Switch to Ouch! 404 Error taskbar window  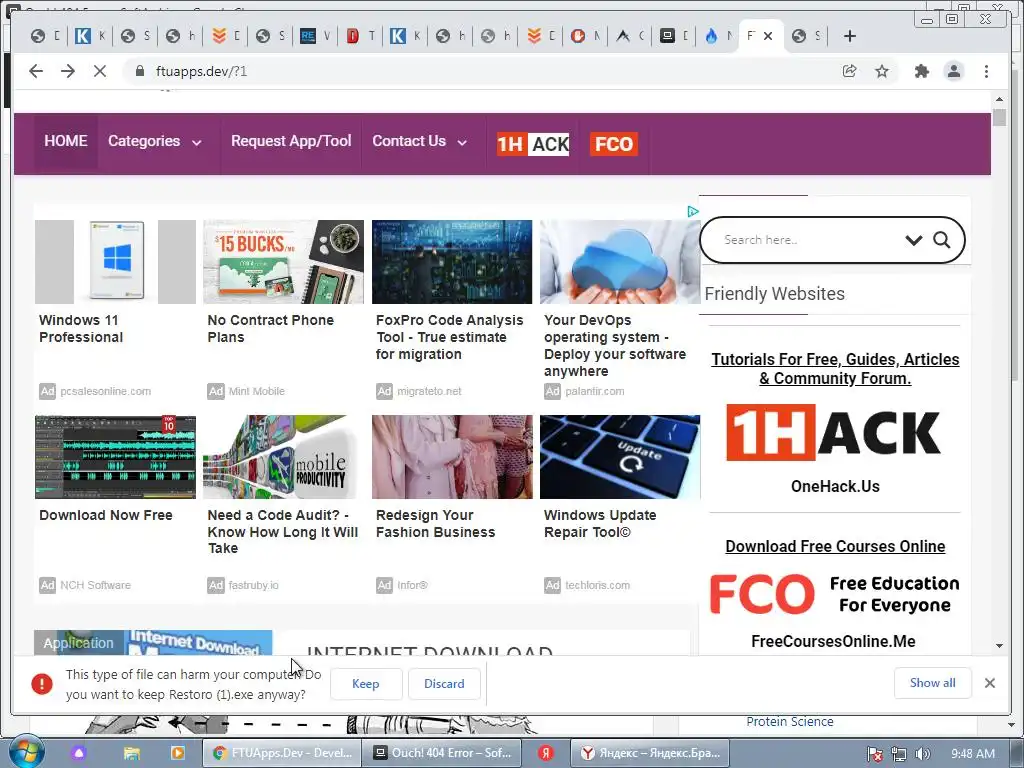[442, 753]
